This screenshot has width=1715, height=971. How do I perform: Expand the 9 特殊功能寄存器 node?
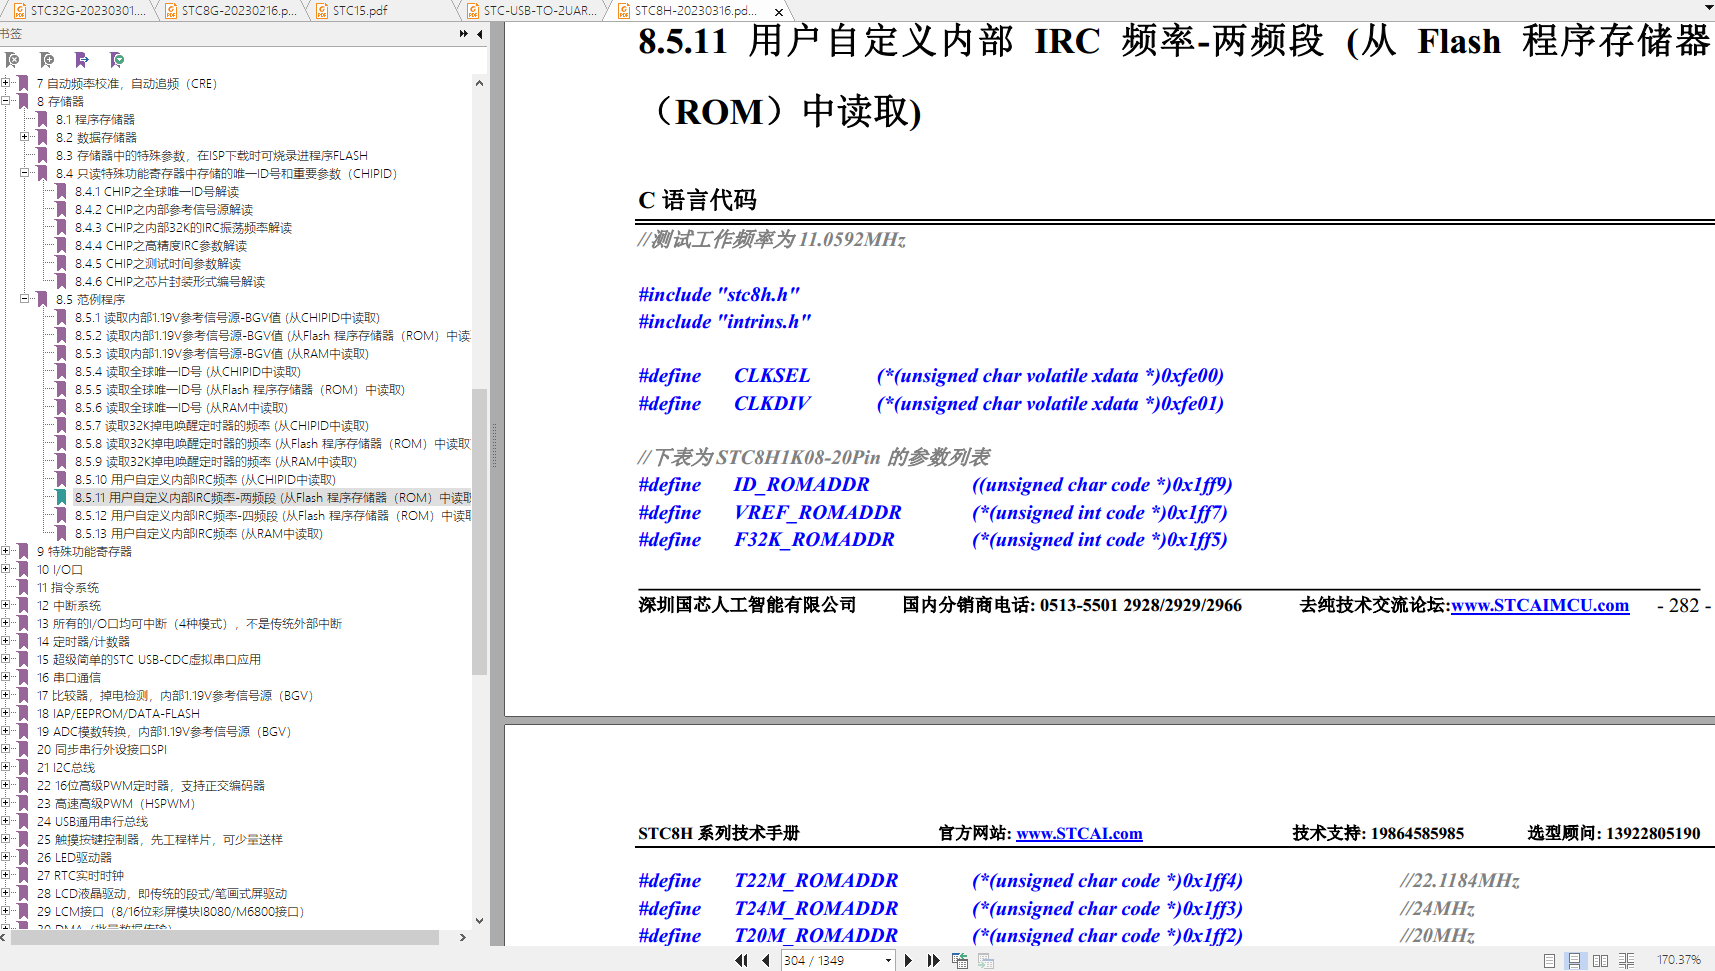tap(6, 551)
